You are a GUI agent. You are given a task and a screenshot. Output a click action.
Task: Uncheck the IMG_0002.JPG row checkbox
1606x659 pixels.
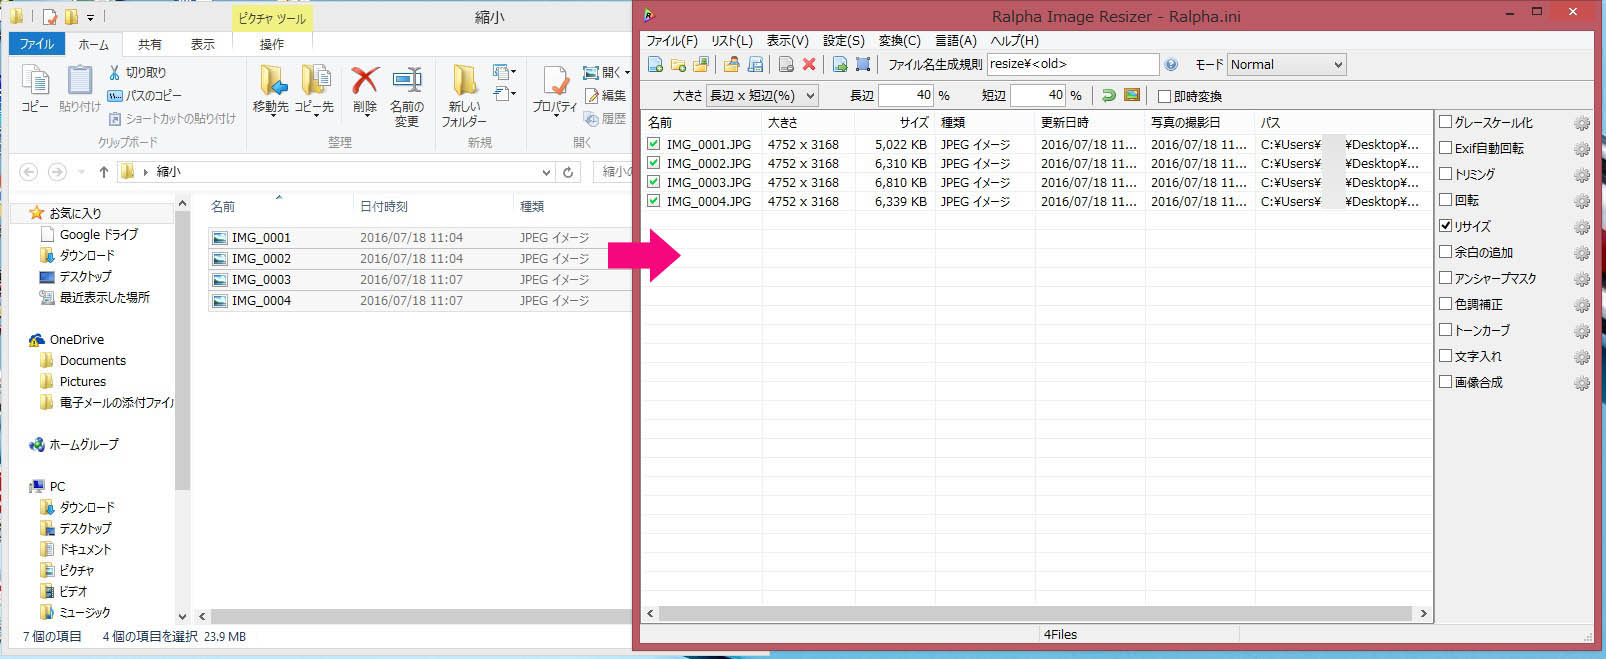[654, 163]
